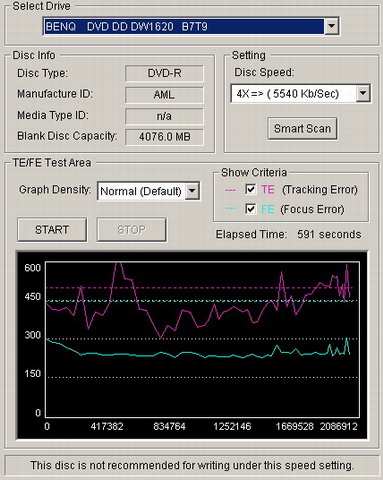
Task: Click the magenta TE dashed line legend
Action: tap(231, 190)
